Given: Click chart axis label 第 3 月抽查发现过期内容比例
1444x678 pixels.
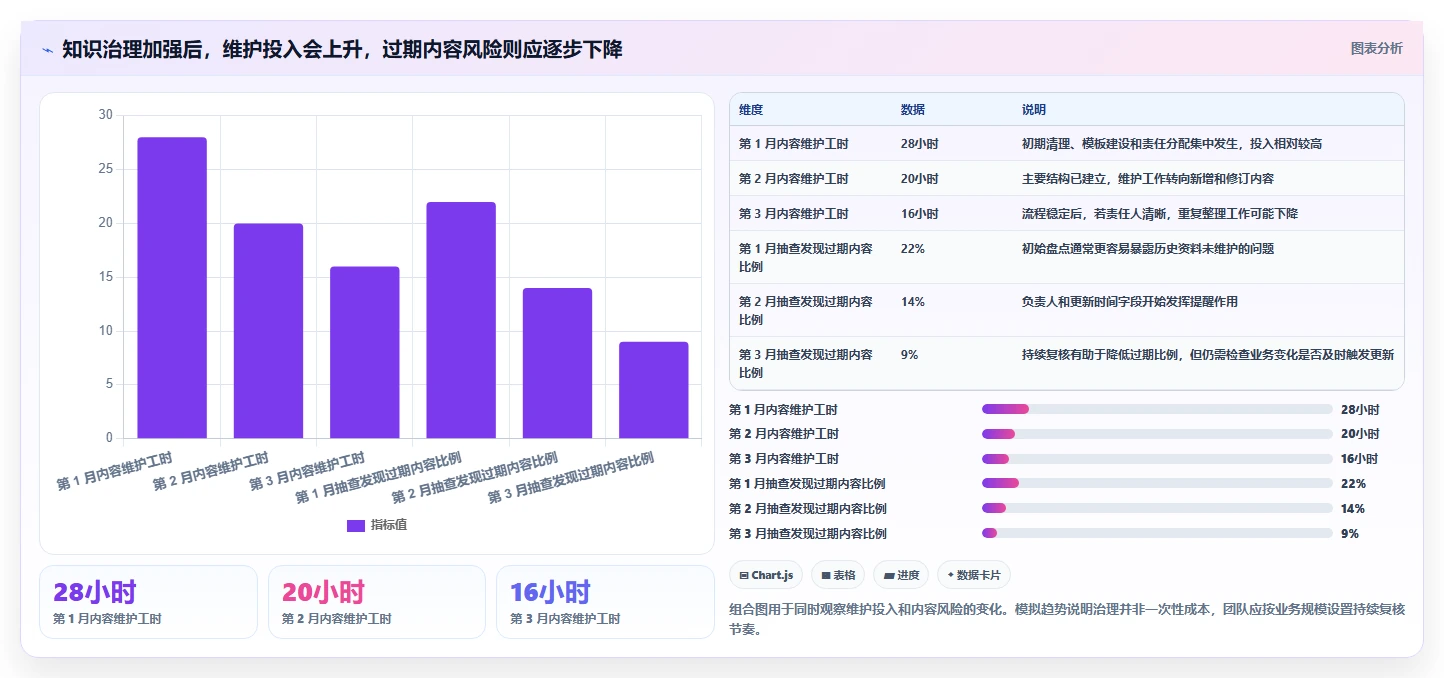Looking at the screenshot, I should [570, 478].
